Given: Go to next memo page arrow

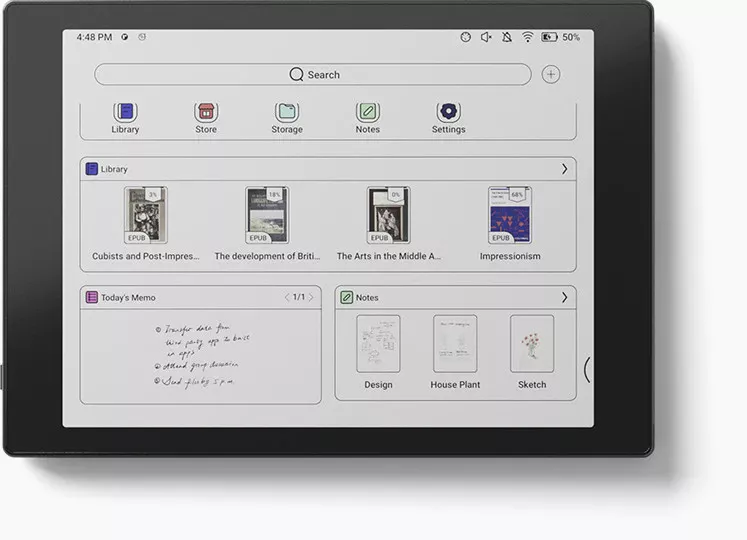Looking at the screenshot, I should 311,297.
